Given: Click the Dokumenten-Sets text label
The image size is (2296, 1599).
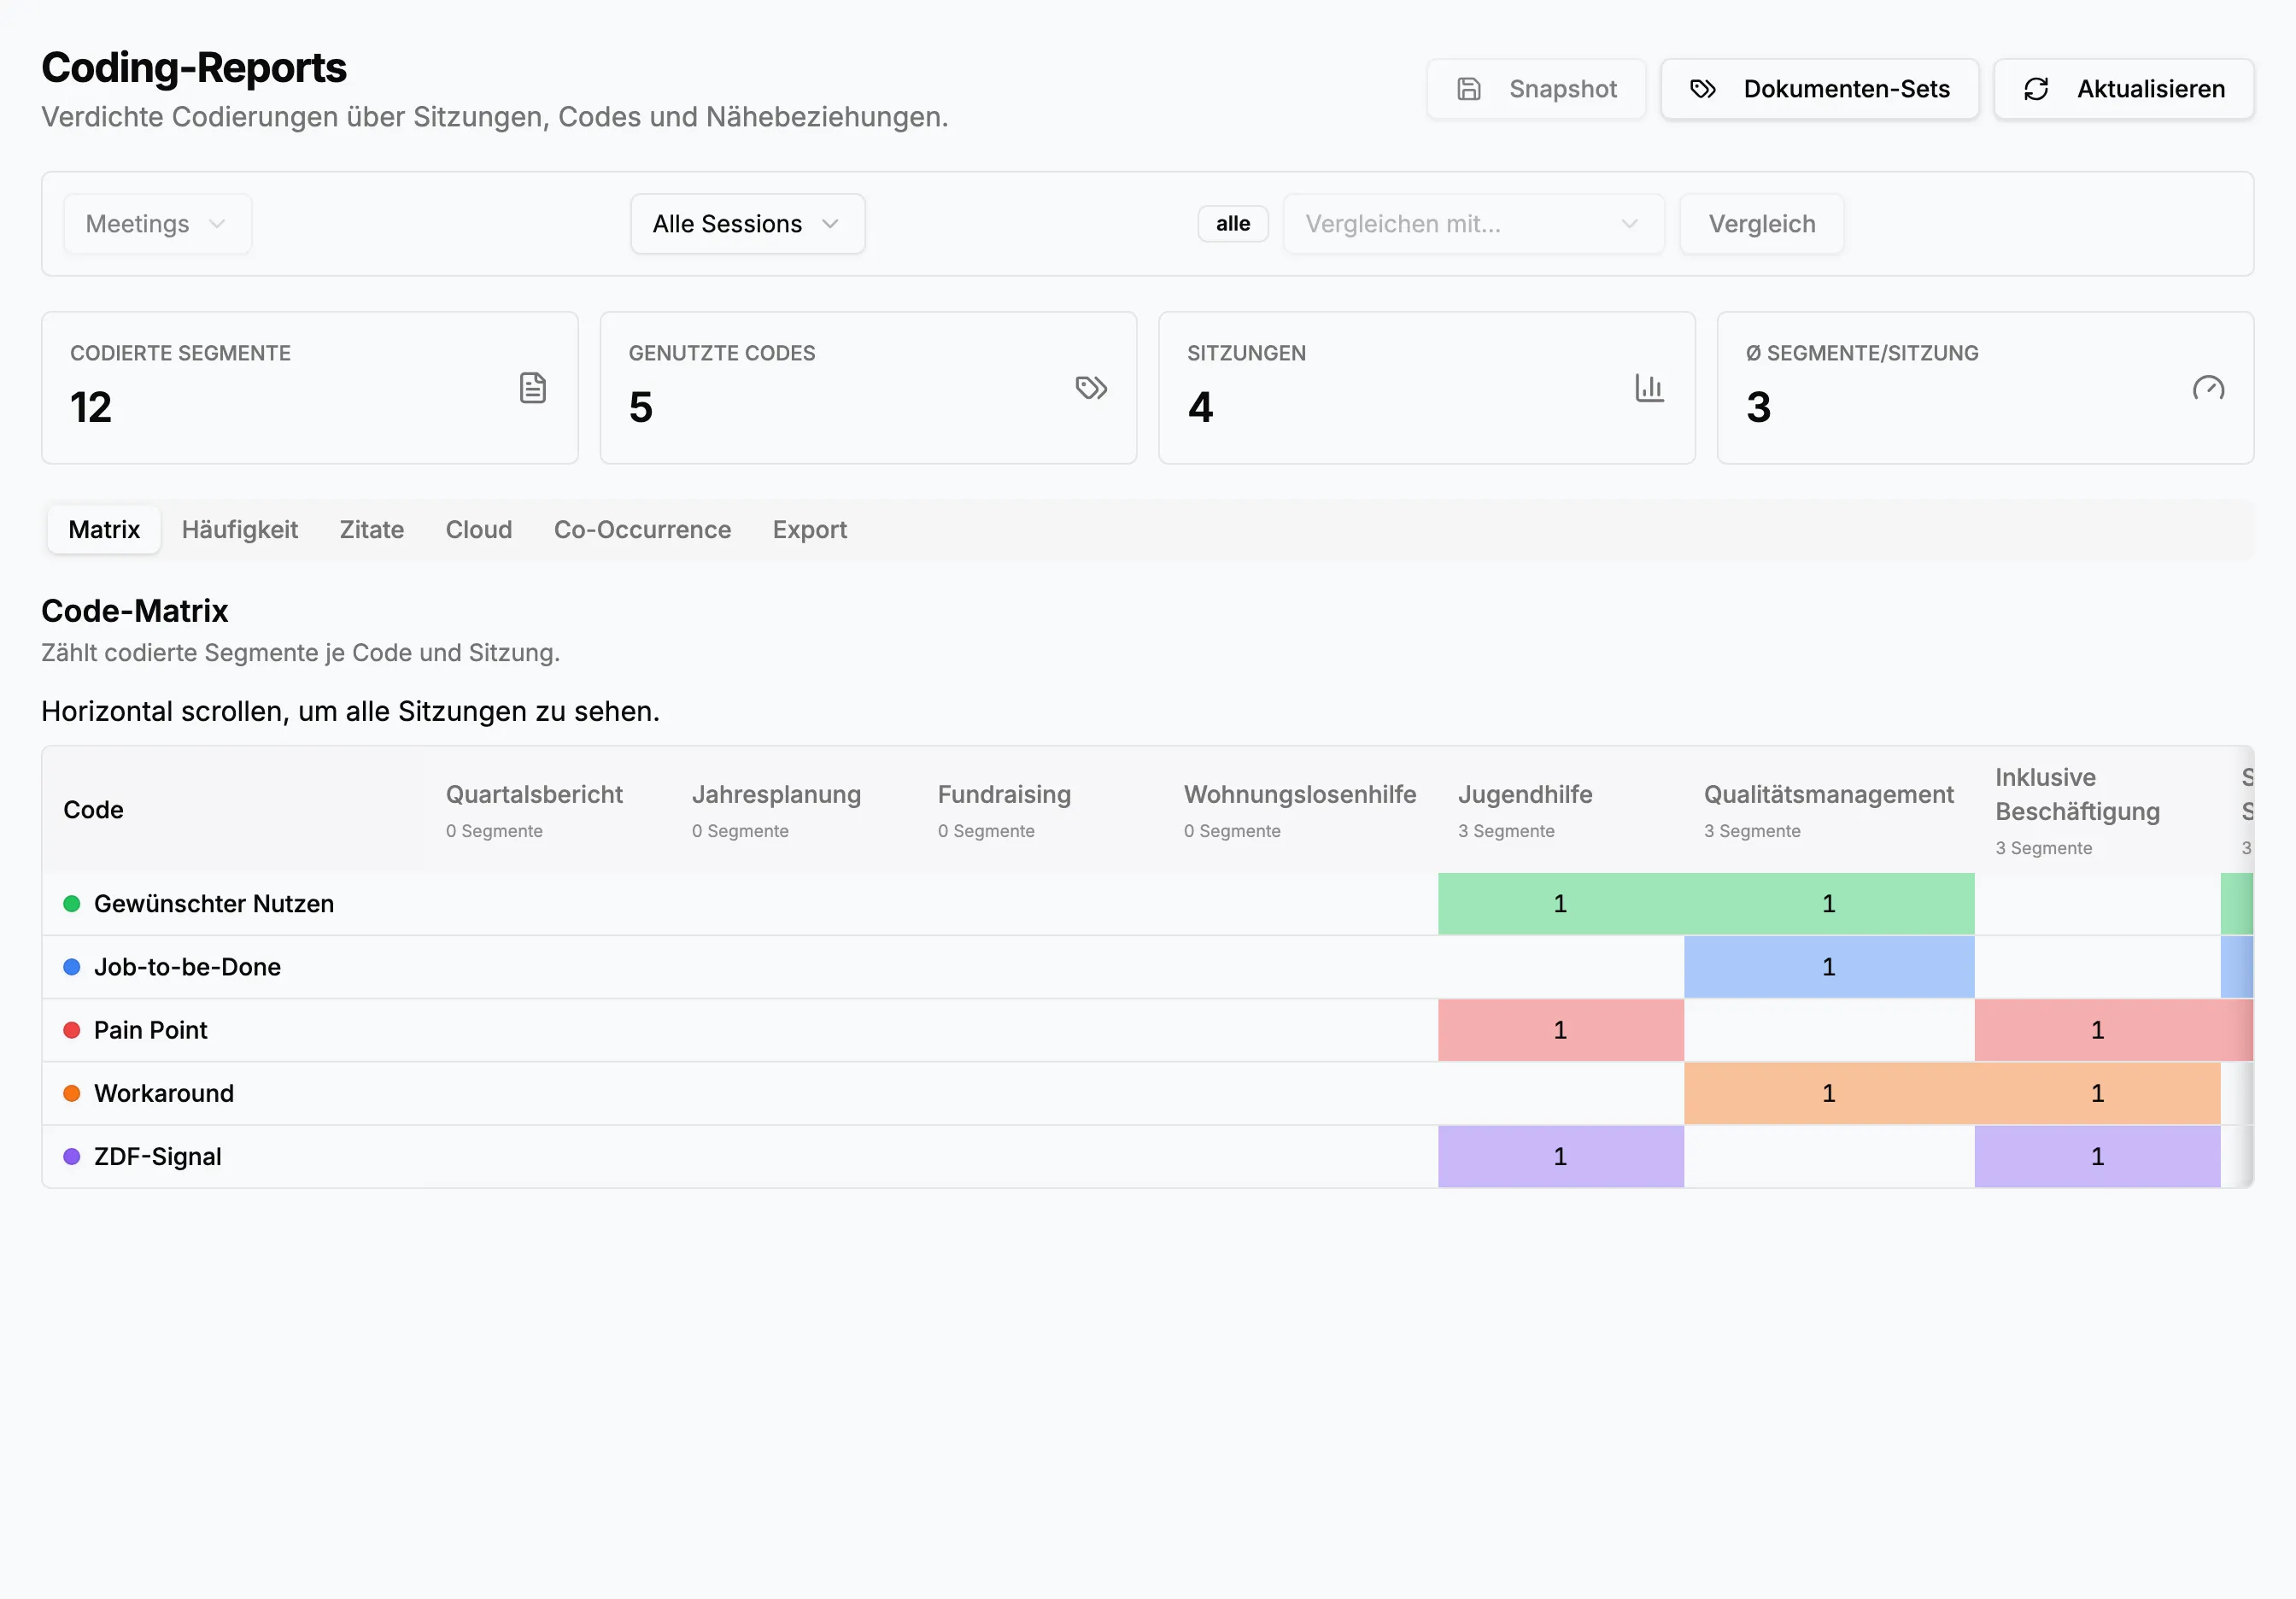Looking at the screenshot, I should pos(1846,89).
